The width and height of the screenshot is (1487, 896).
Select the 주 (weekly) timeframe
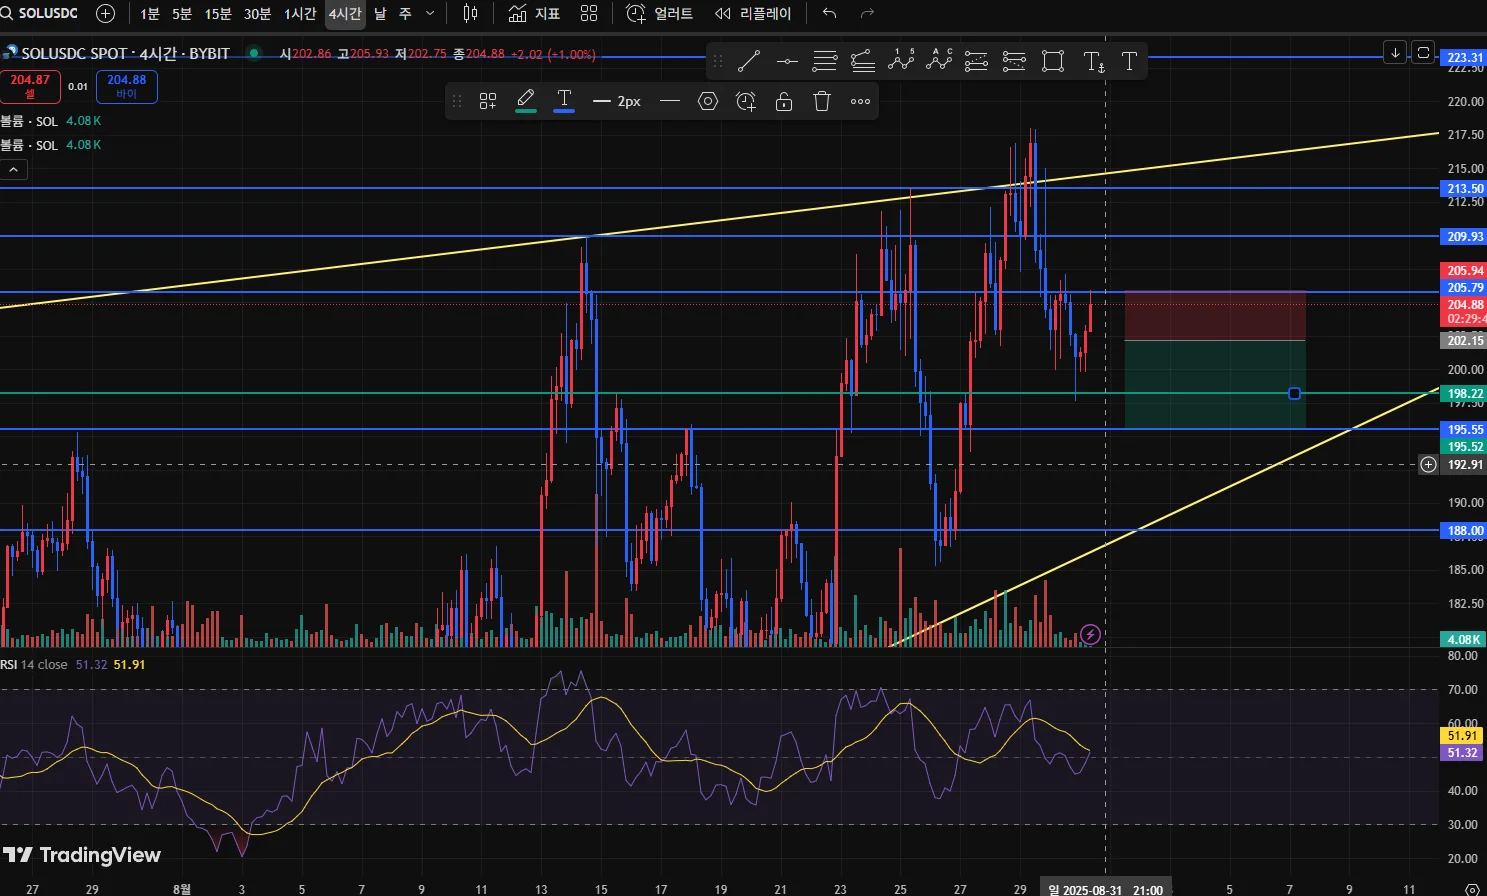405,13
